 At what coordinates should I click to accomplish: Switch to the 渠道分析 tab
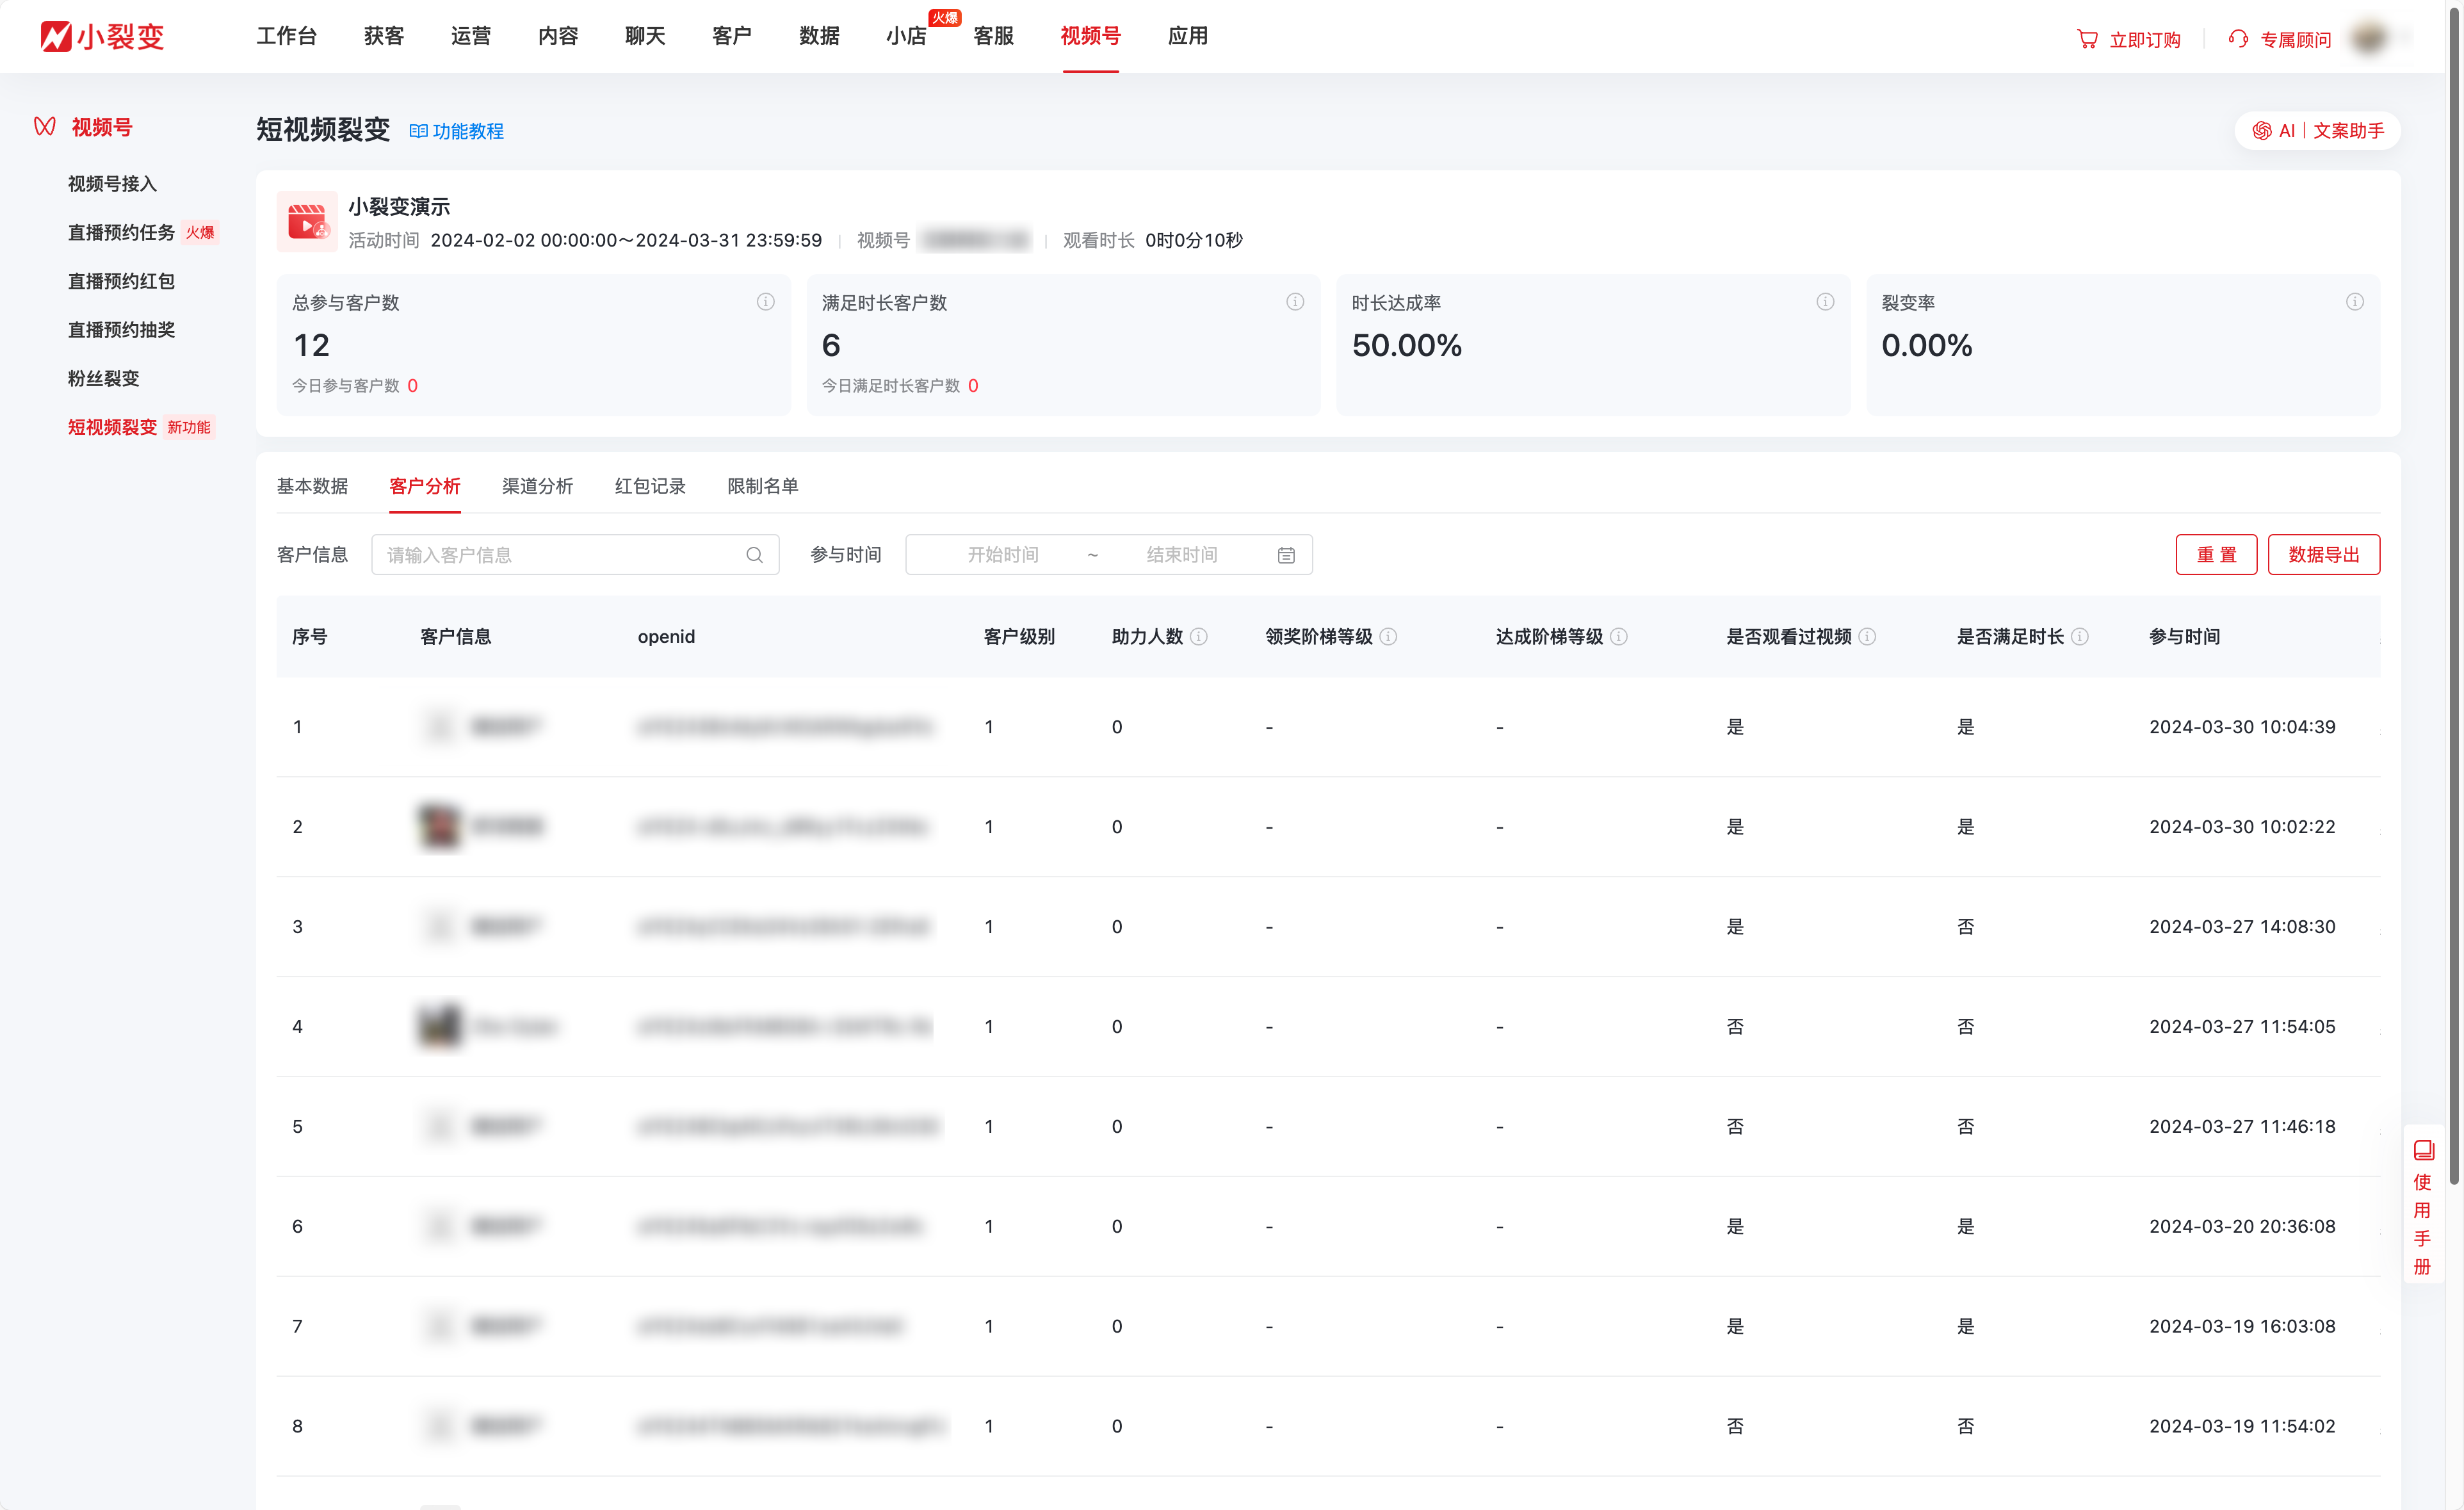point(537,486)
